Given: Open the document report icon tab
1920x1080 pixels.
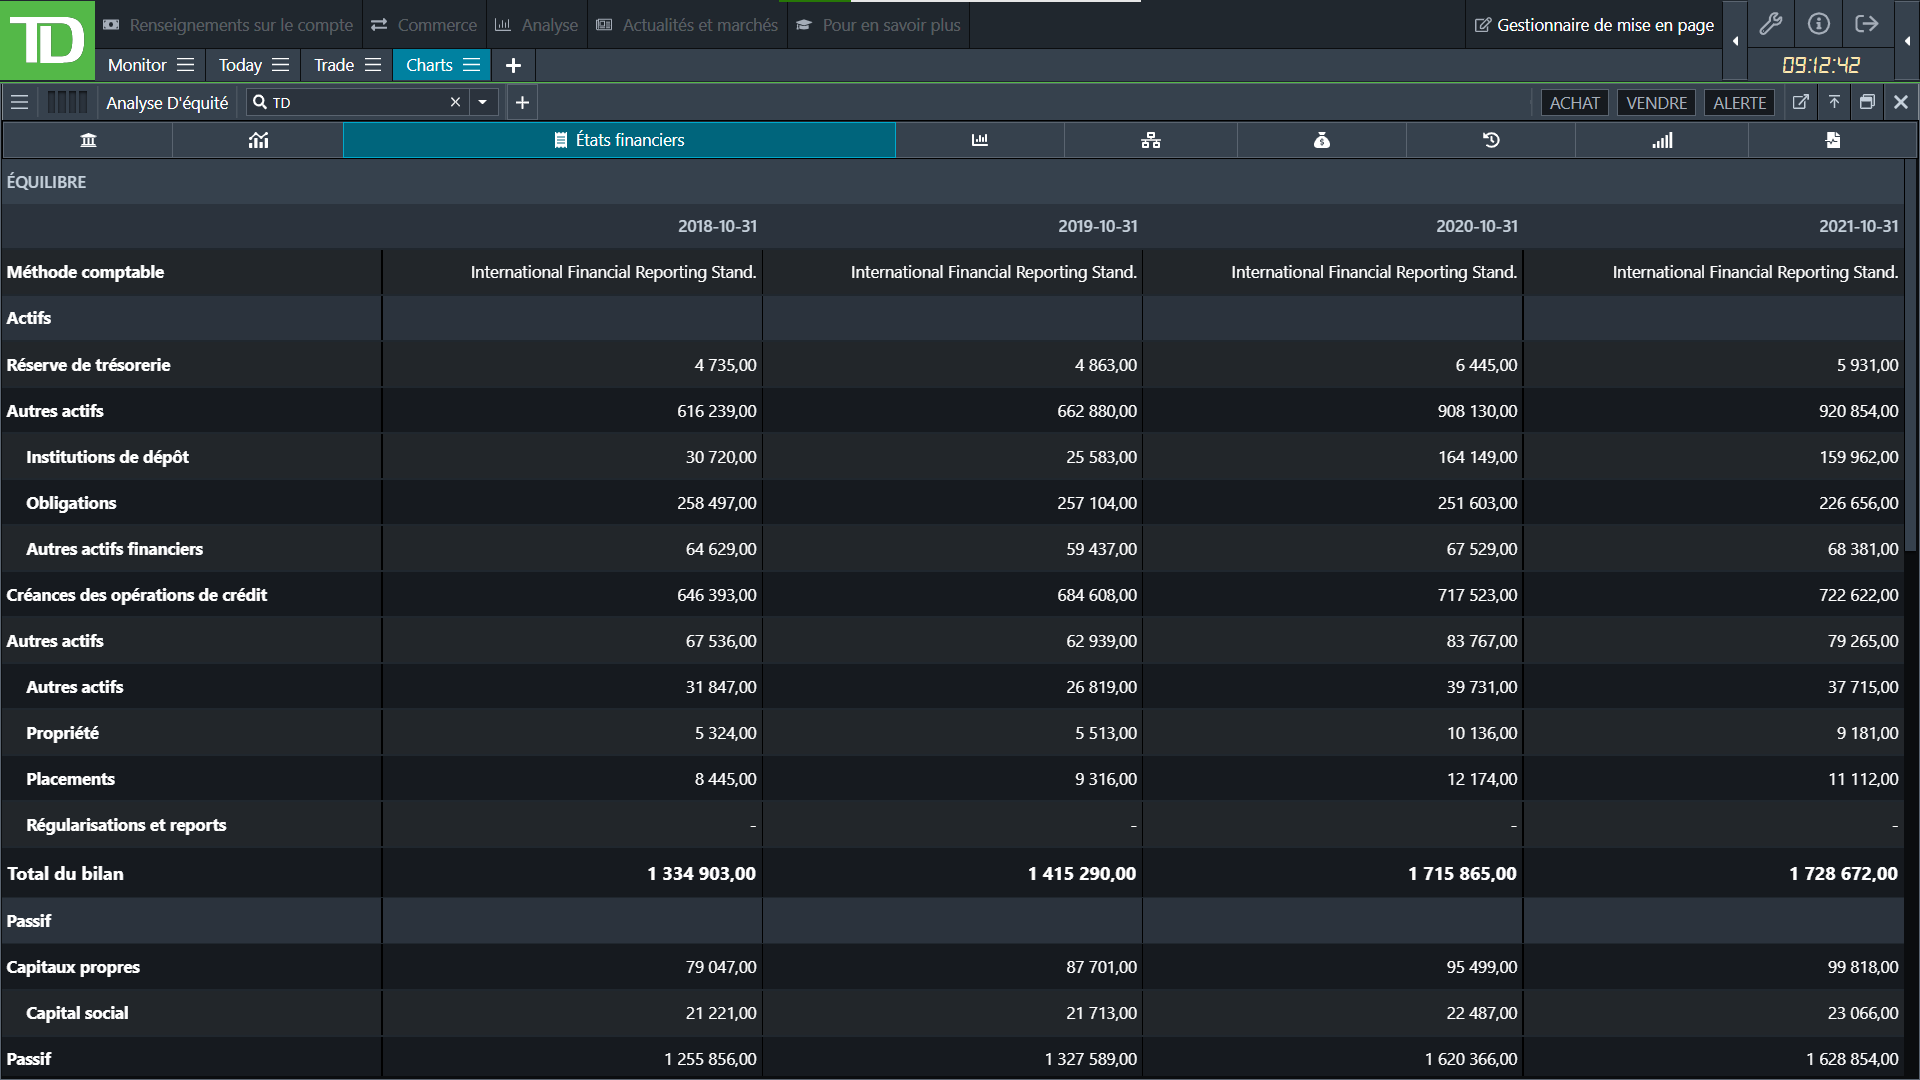Looking at the screenshot, I should pos(1833,140).
